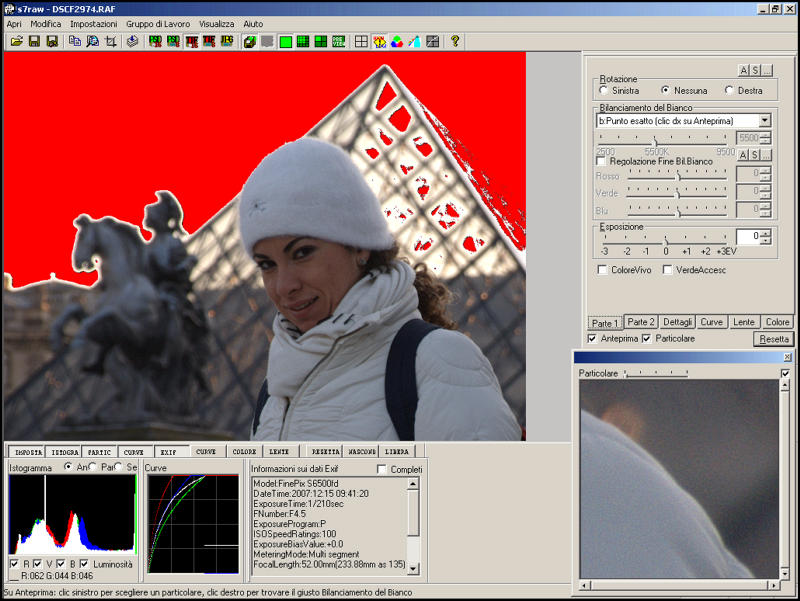The height and width of the screenshot is (601, 800).
Task: Click the open folder toolbar icon
Action: tap(17, 41)
